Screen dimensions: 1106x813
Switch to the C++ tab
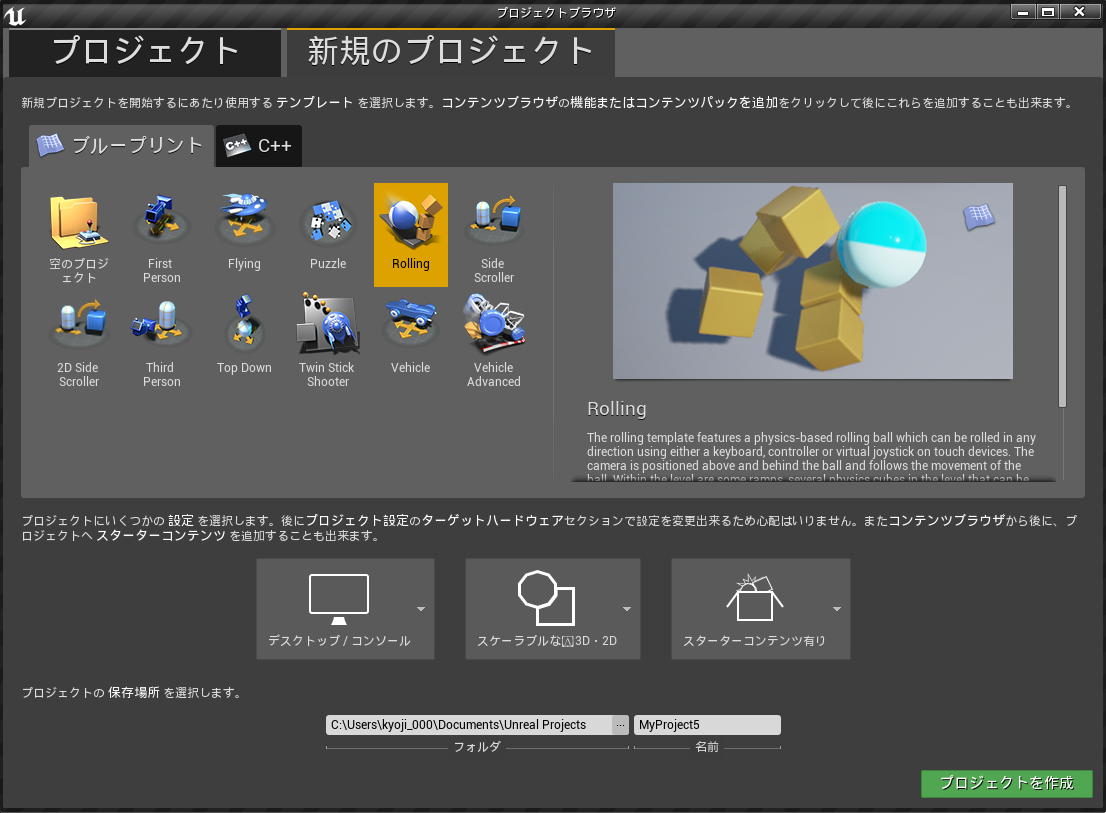[260, 146]
